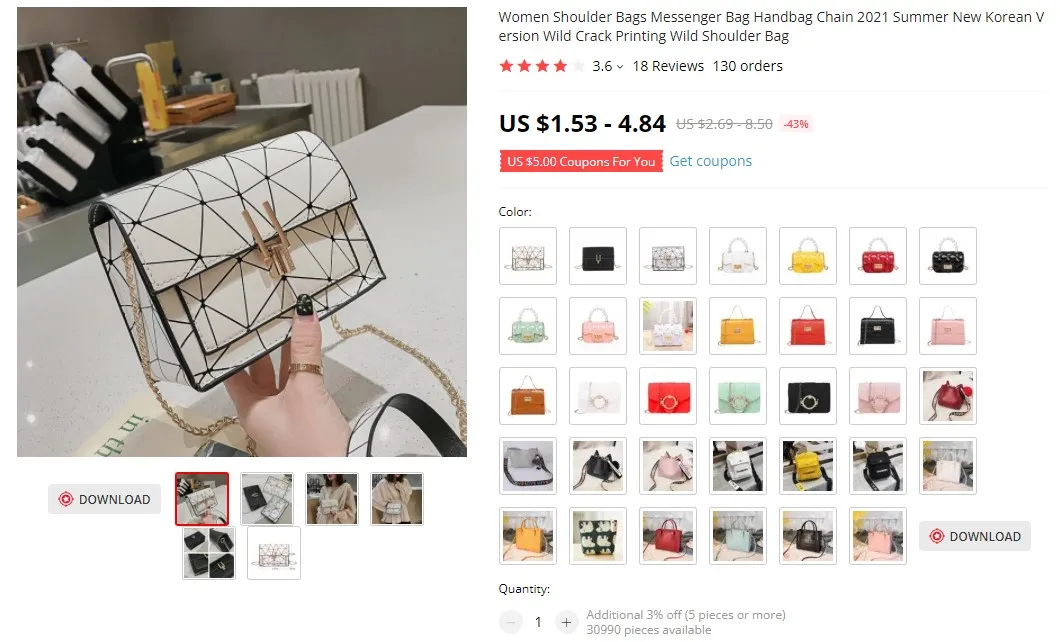
Task: Open the last gallery thumbnail on white background
Action: tap(274, 553)
